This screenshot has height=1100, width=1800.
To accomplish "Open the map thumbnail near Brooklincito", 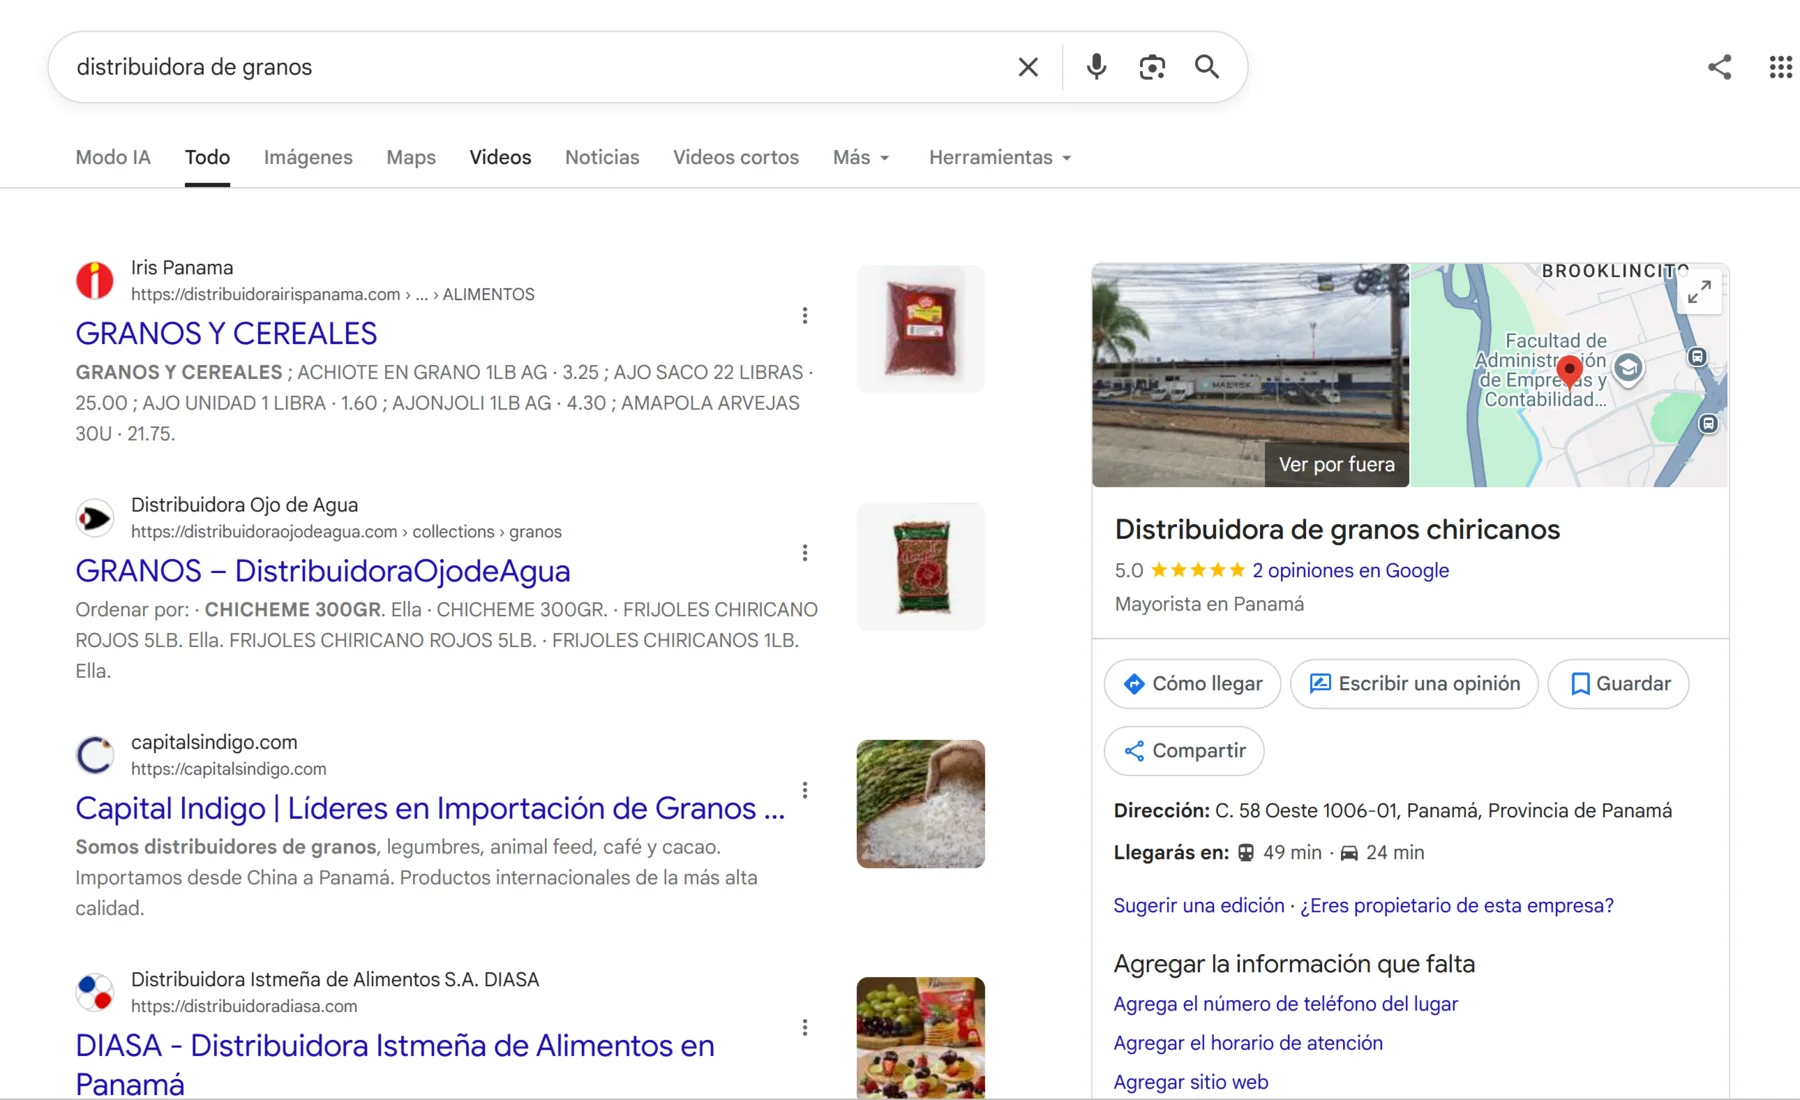I will pyautogui.click(x=1569, y=375).
